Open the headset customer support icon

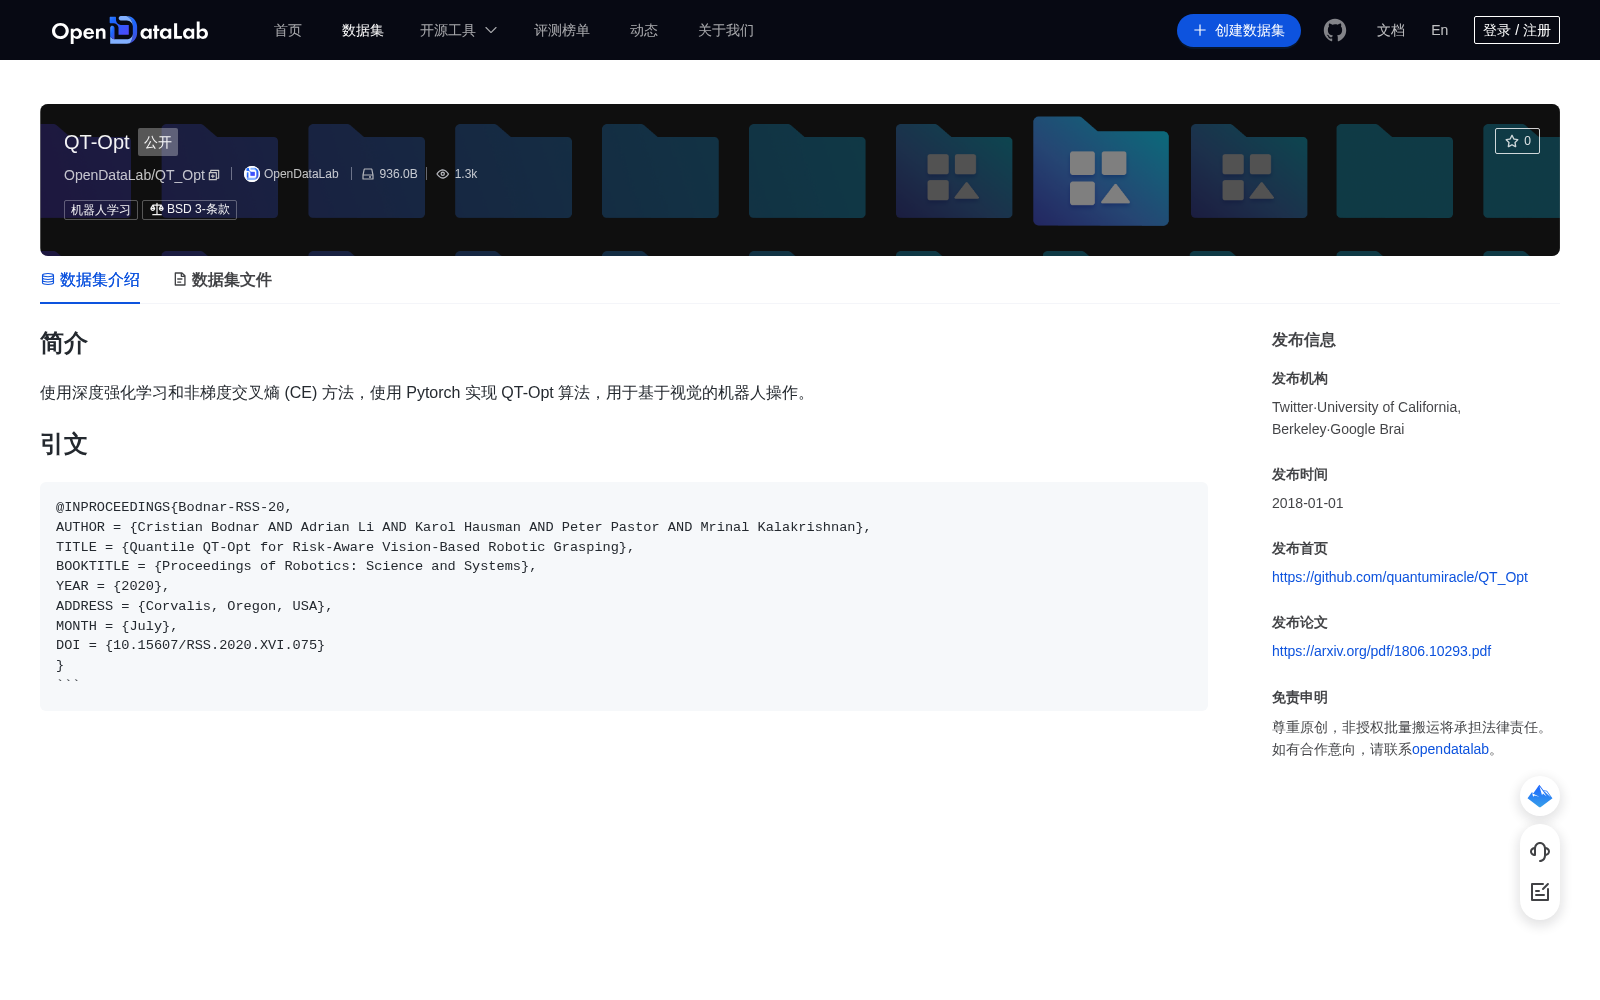pyautogui.click(x=1540, y=852)
